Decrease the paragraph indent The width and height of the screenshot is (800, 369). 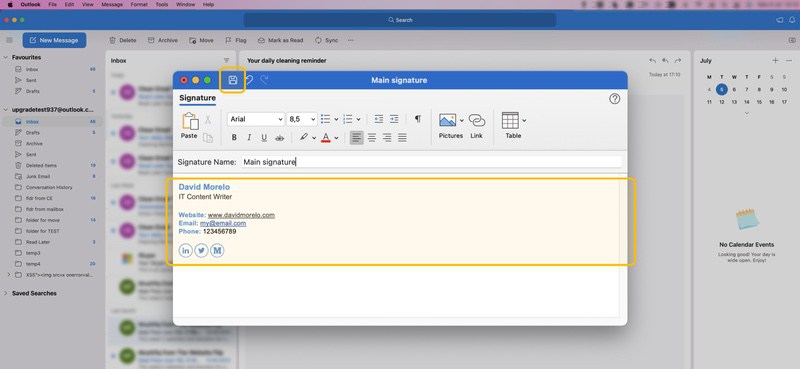click(x=379, y=119)
